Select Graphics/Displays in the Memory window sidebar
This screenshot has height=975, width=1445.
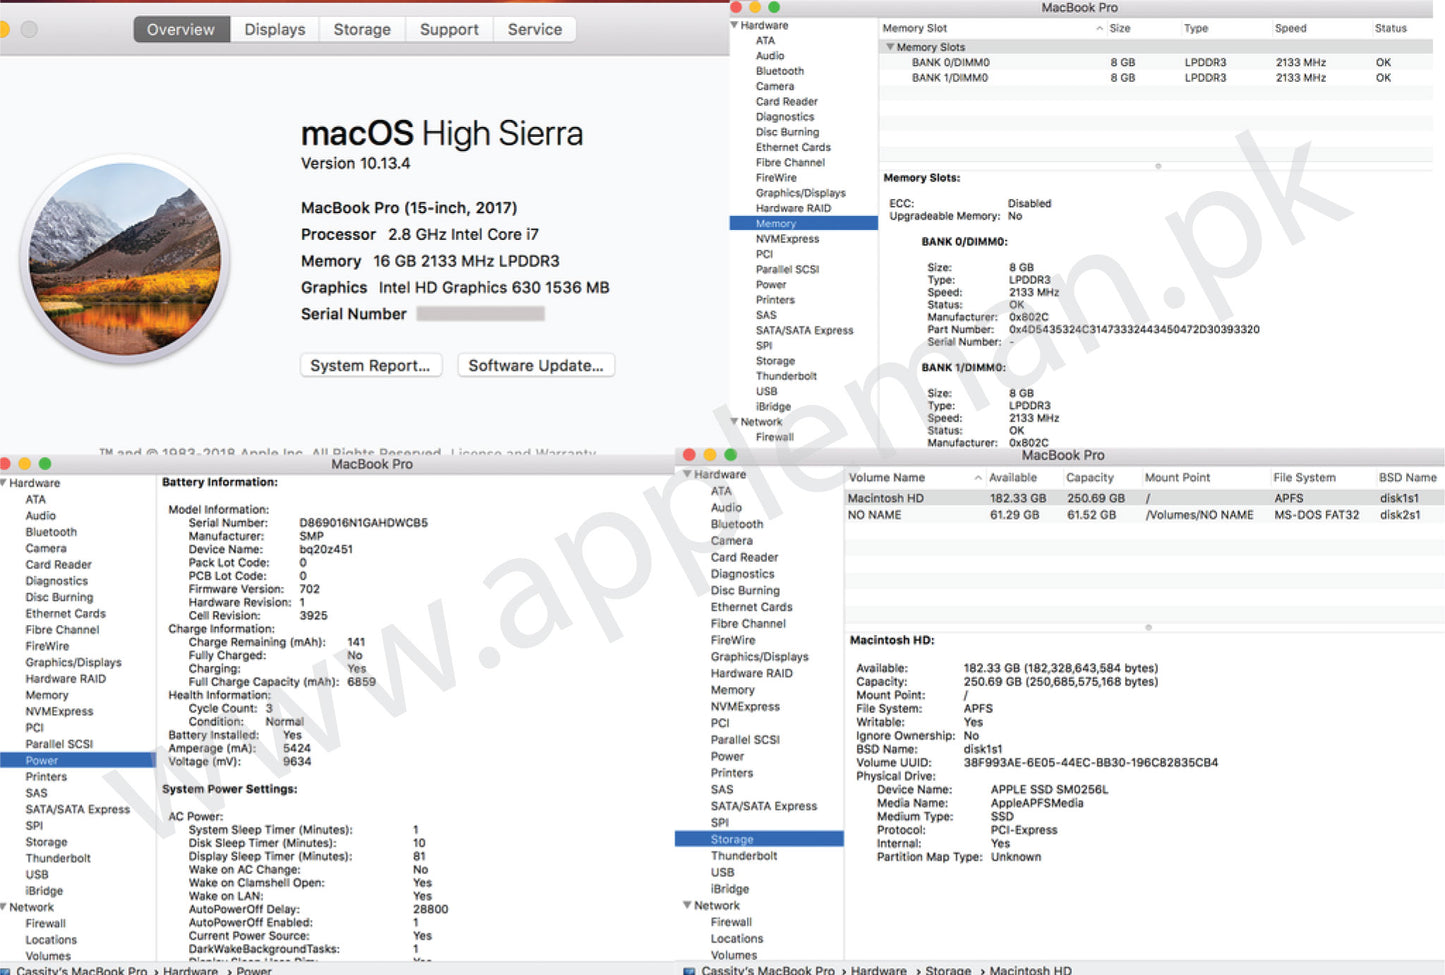pos(800,193)
